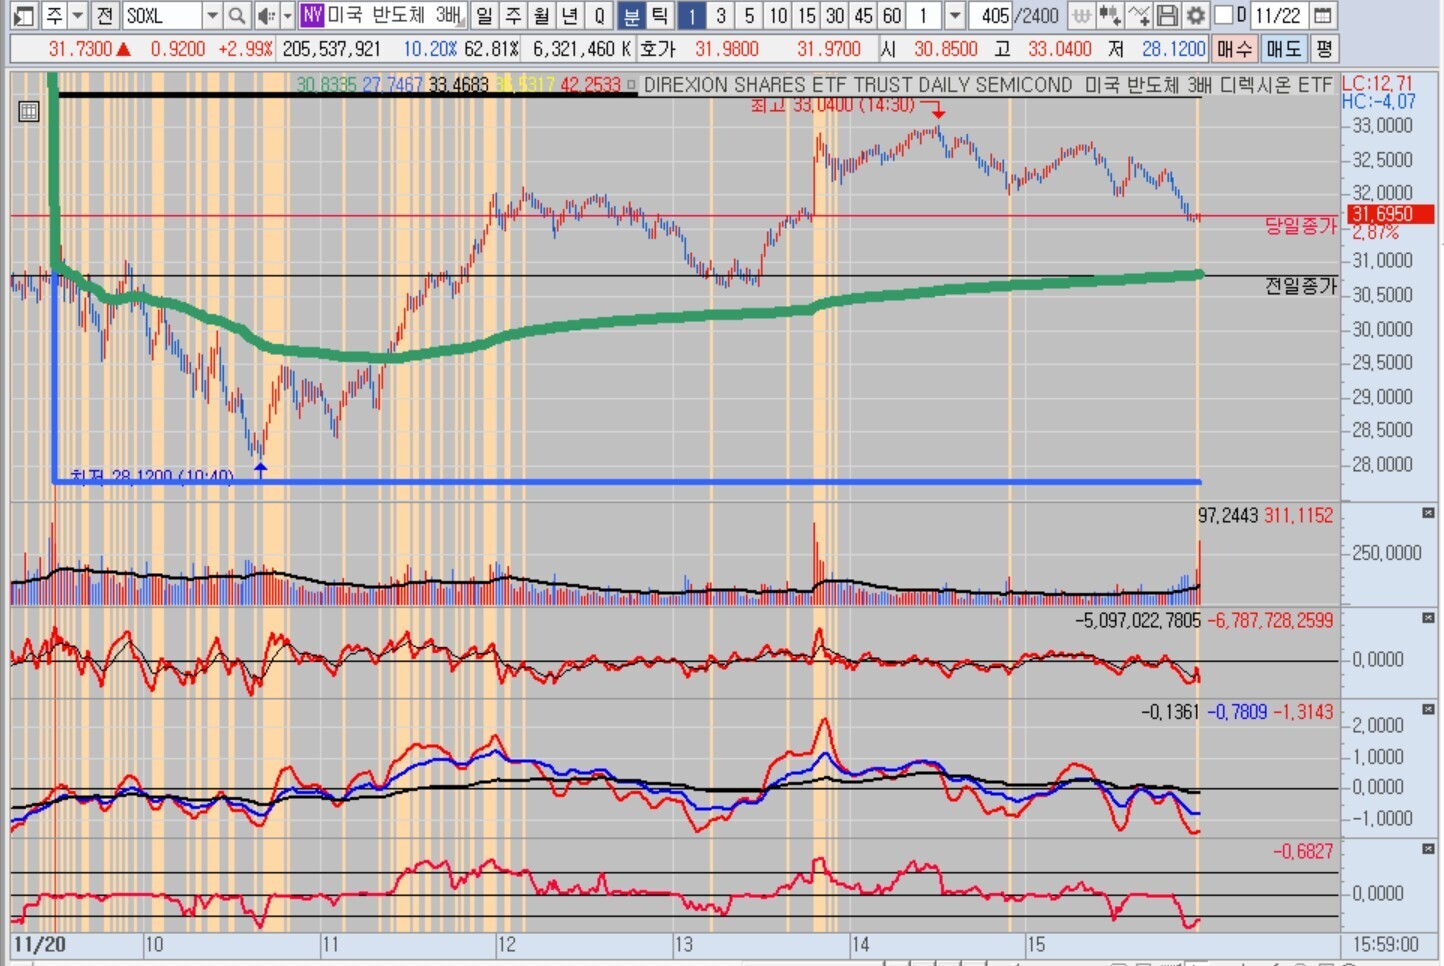The image size is (1444, 966).
Task: Click the 당일종가 label on the chart
Action: (1301, 226)
